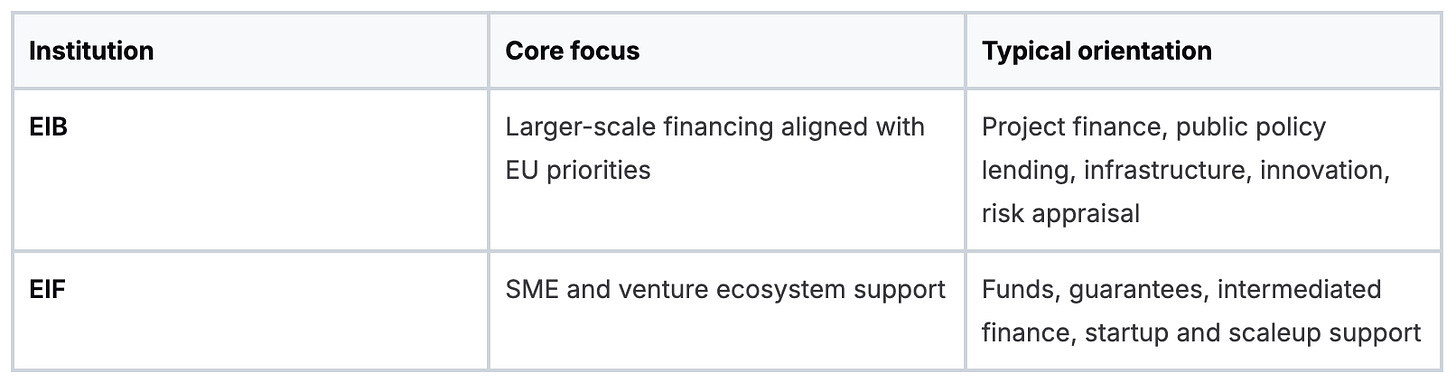Click the Institution column header

pos(91,51)
